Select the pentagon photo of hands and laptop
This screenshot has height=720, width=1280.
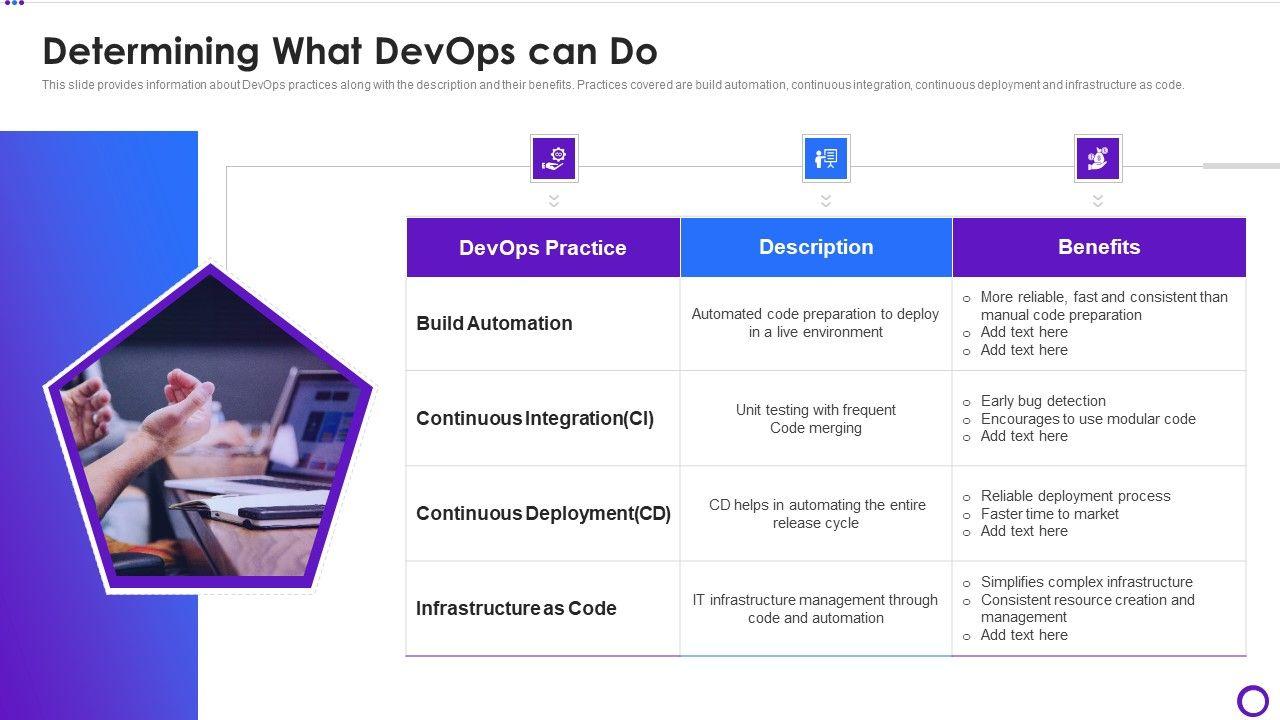208,428
